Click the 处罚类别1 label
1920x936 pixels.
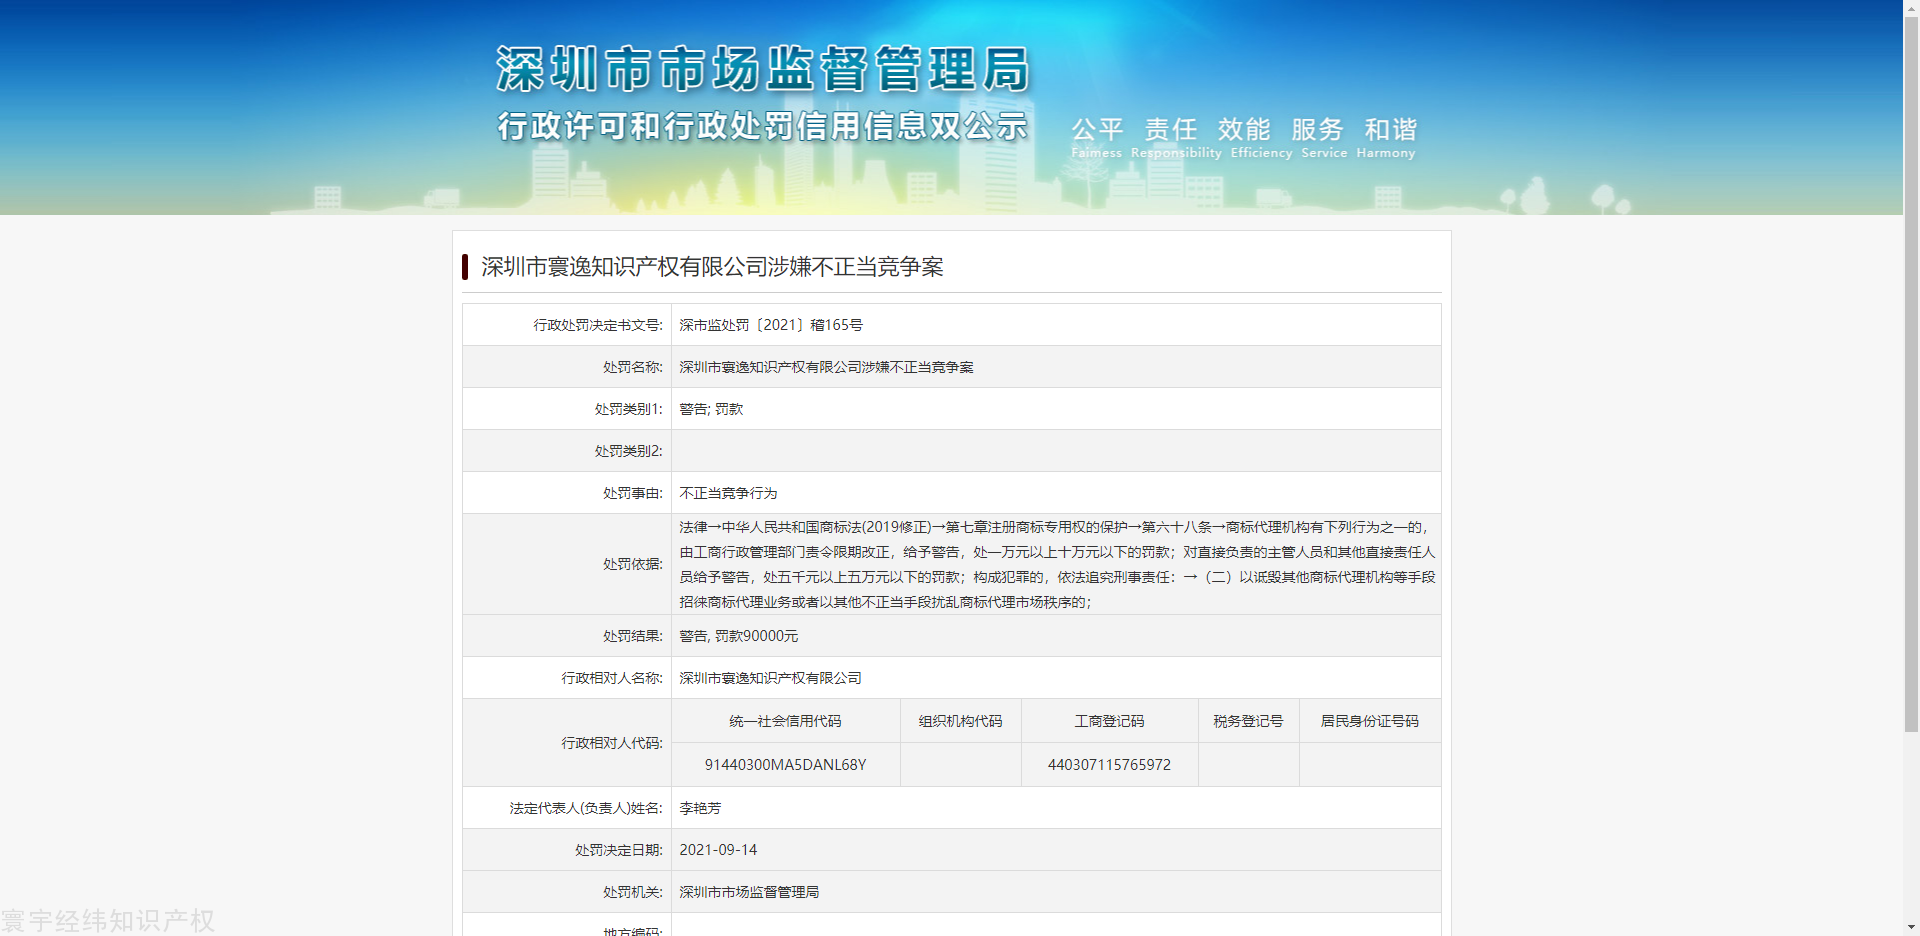(628, 409)
